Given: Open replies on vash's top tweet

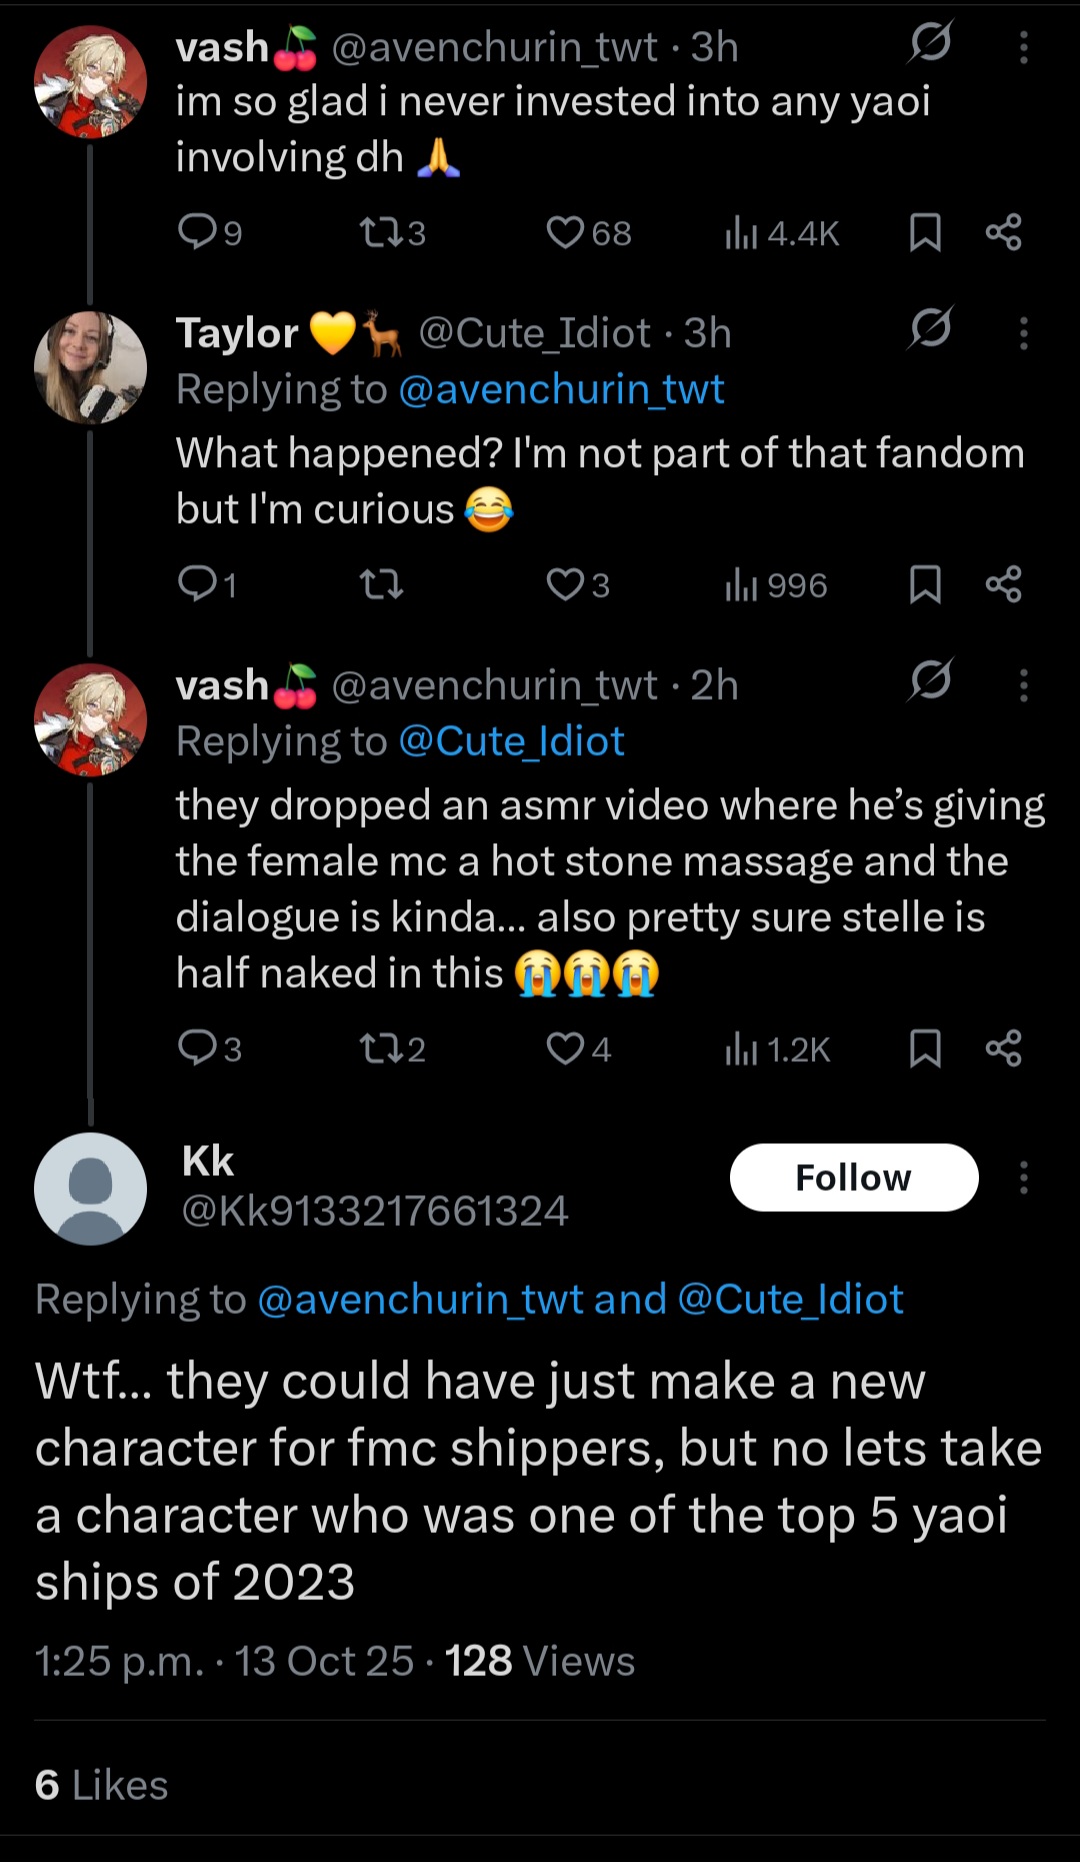Looking at the screenshot, I should click(x=209, y=233).
